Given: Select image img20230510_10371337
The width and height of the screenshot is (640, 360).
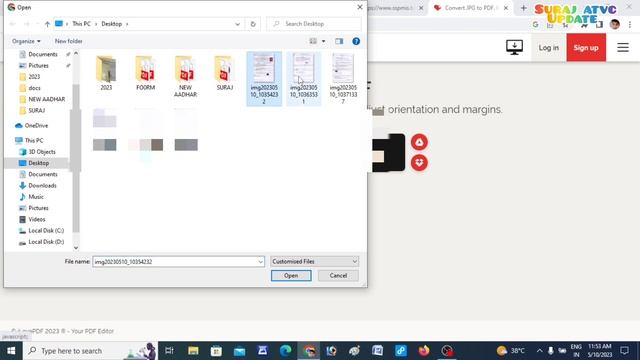Looking at the screenshot, I should click(x=343, y=79).
